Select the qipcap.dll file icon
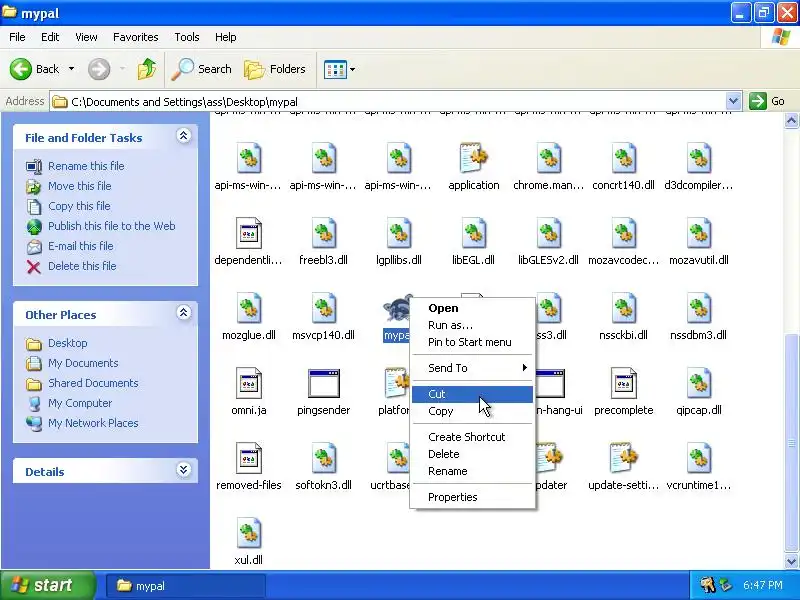This screenshot has width=800, height=600. 698,384
